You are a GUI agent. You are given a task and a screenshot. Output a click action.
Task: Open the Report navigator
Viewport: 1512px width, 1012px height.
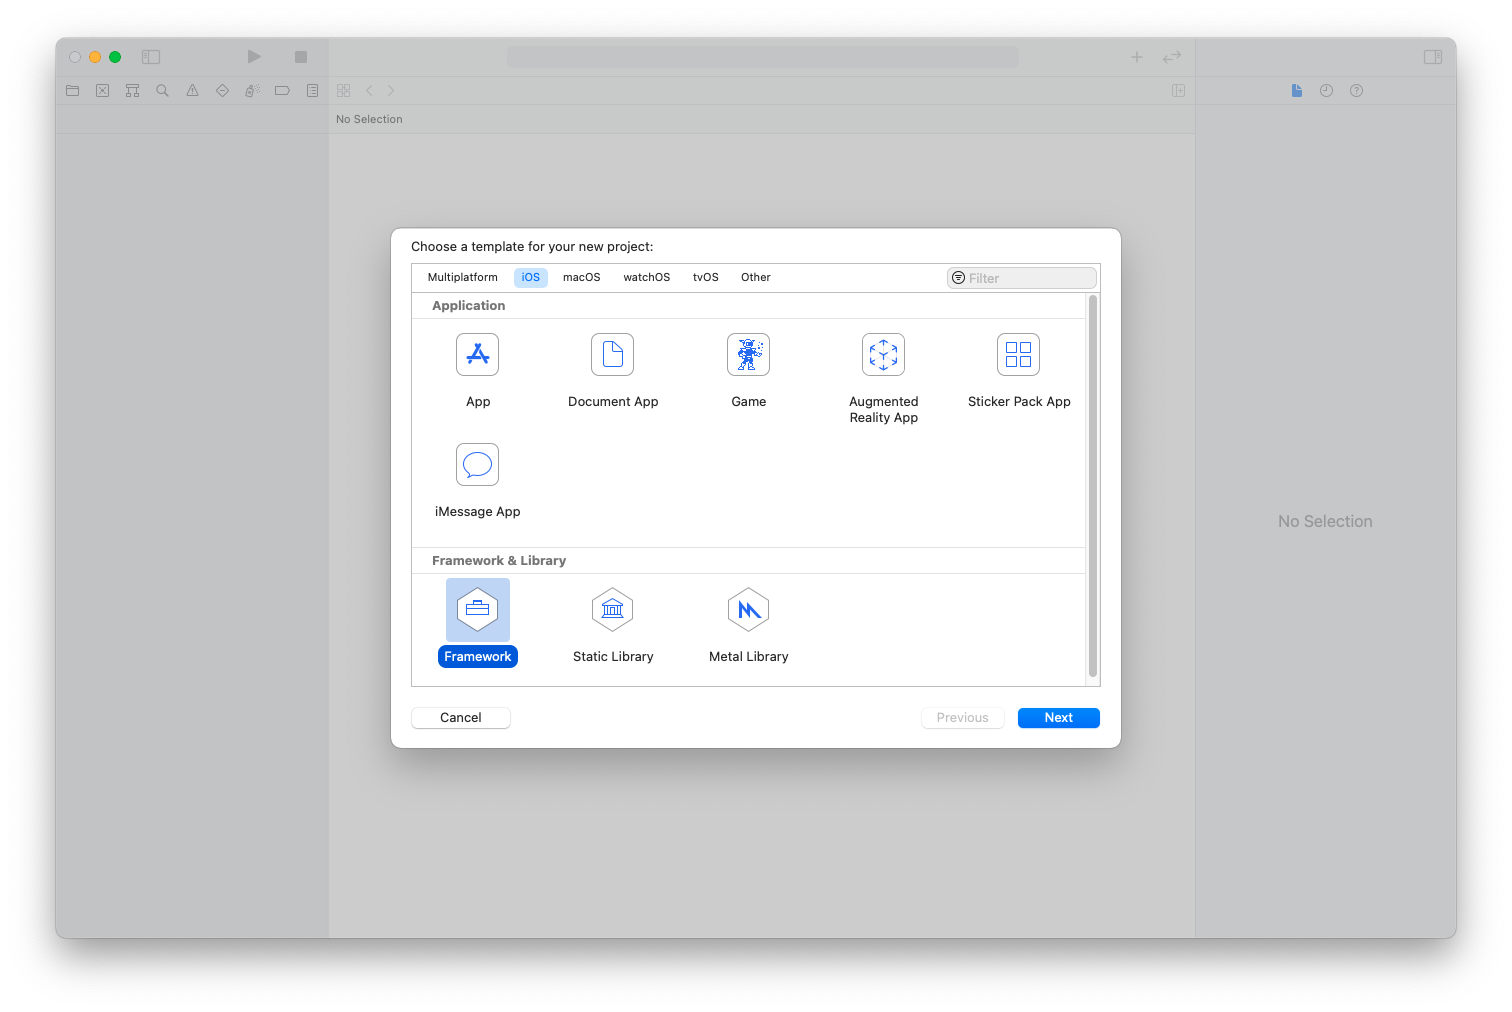click(312, 90)
